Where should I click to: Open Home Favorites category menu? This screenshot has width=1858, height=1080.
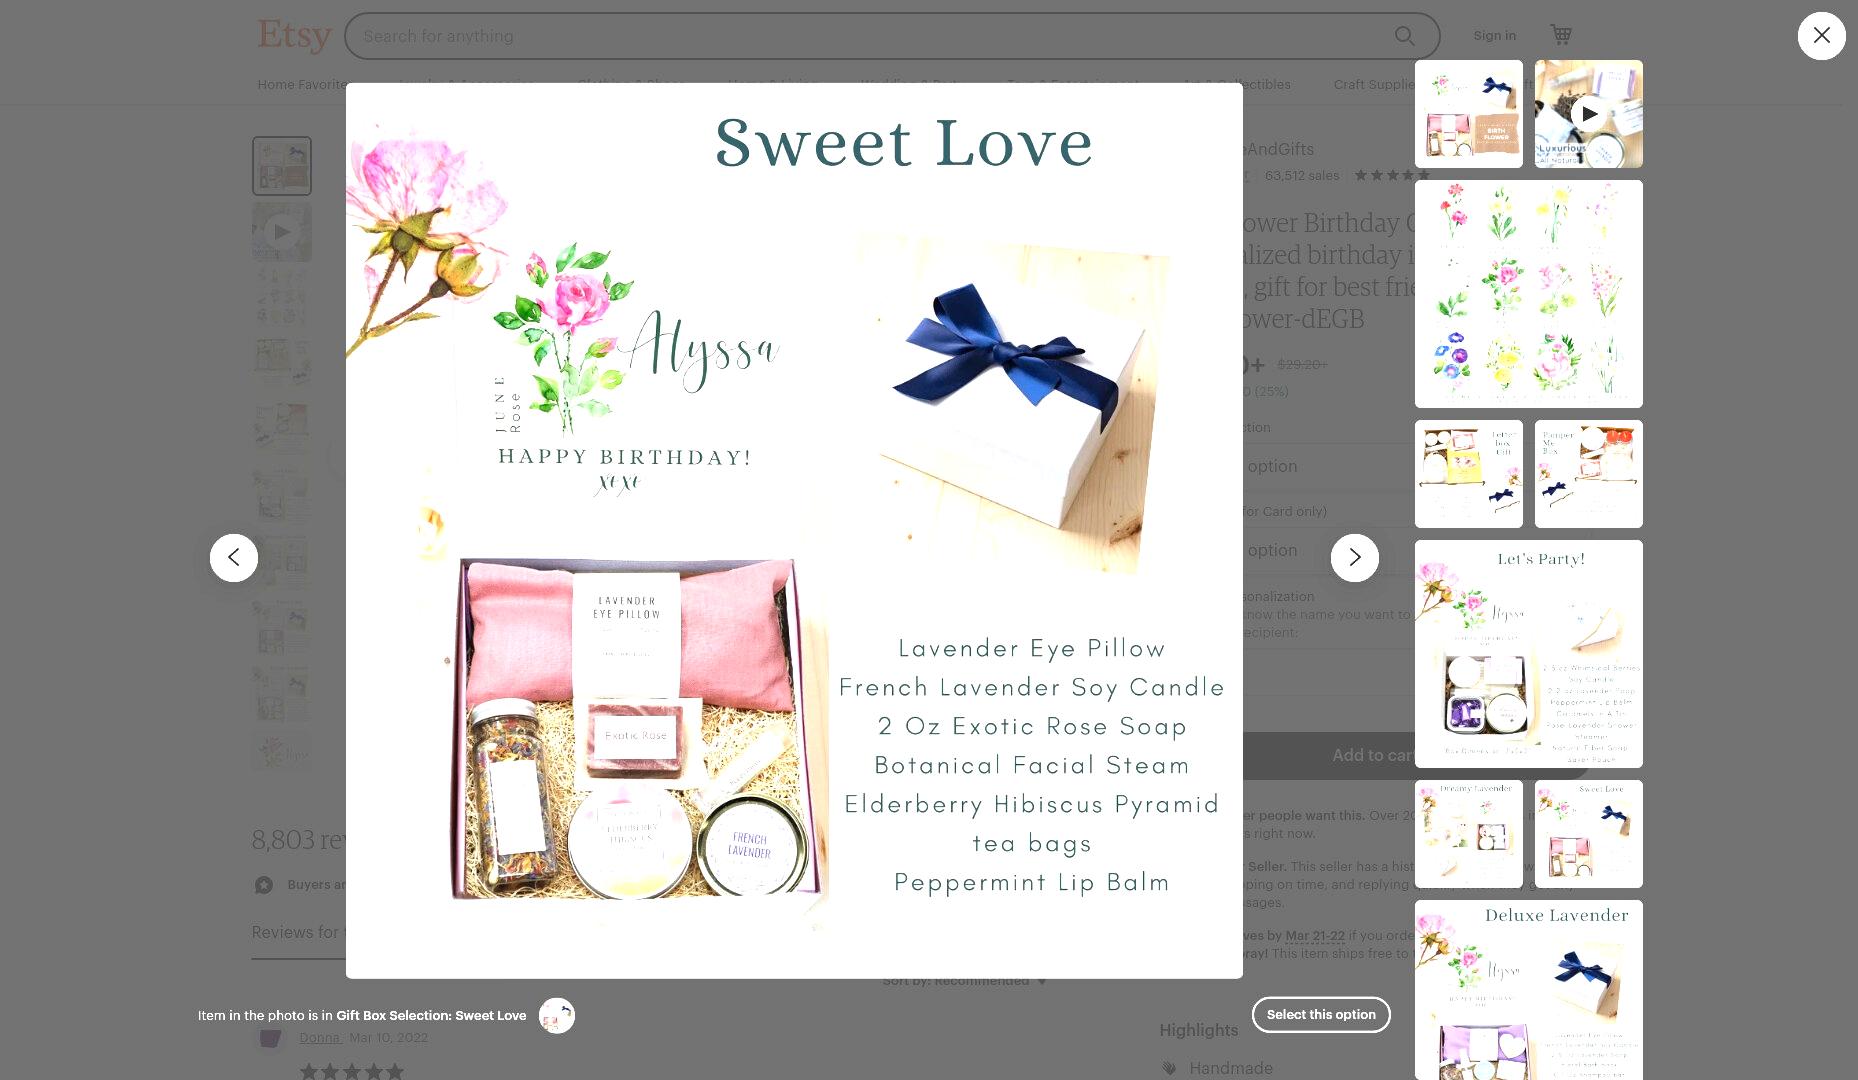302,84
